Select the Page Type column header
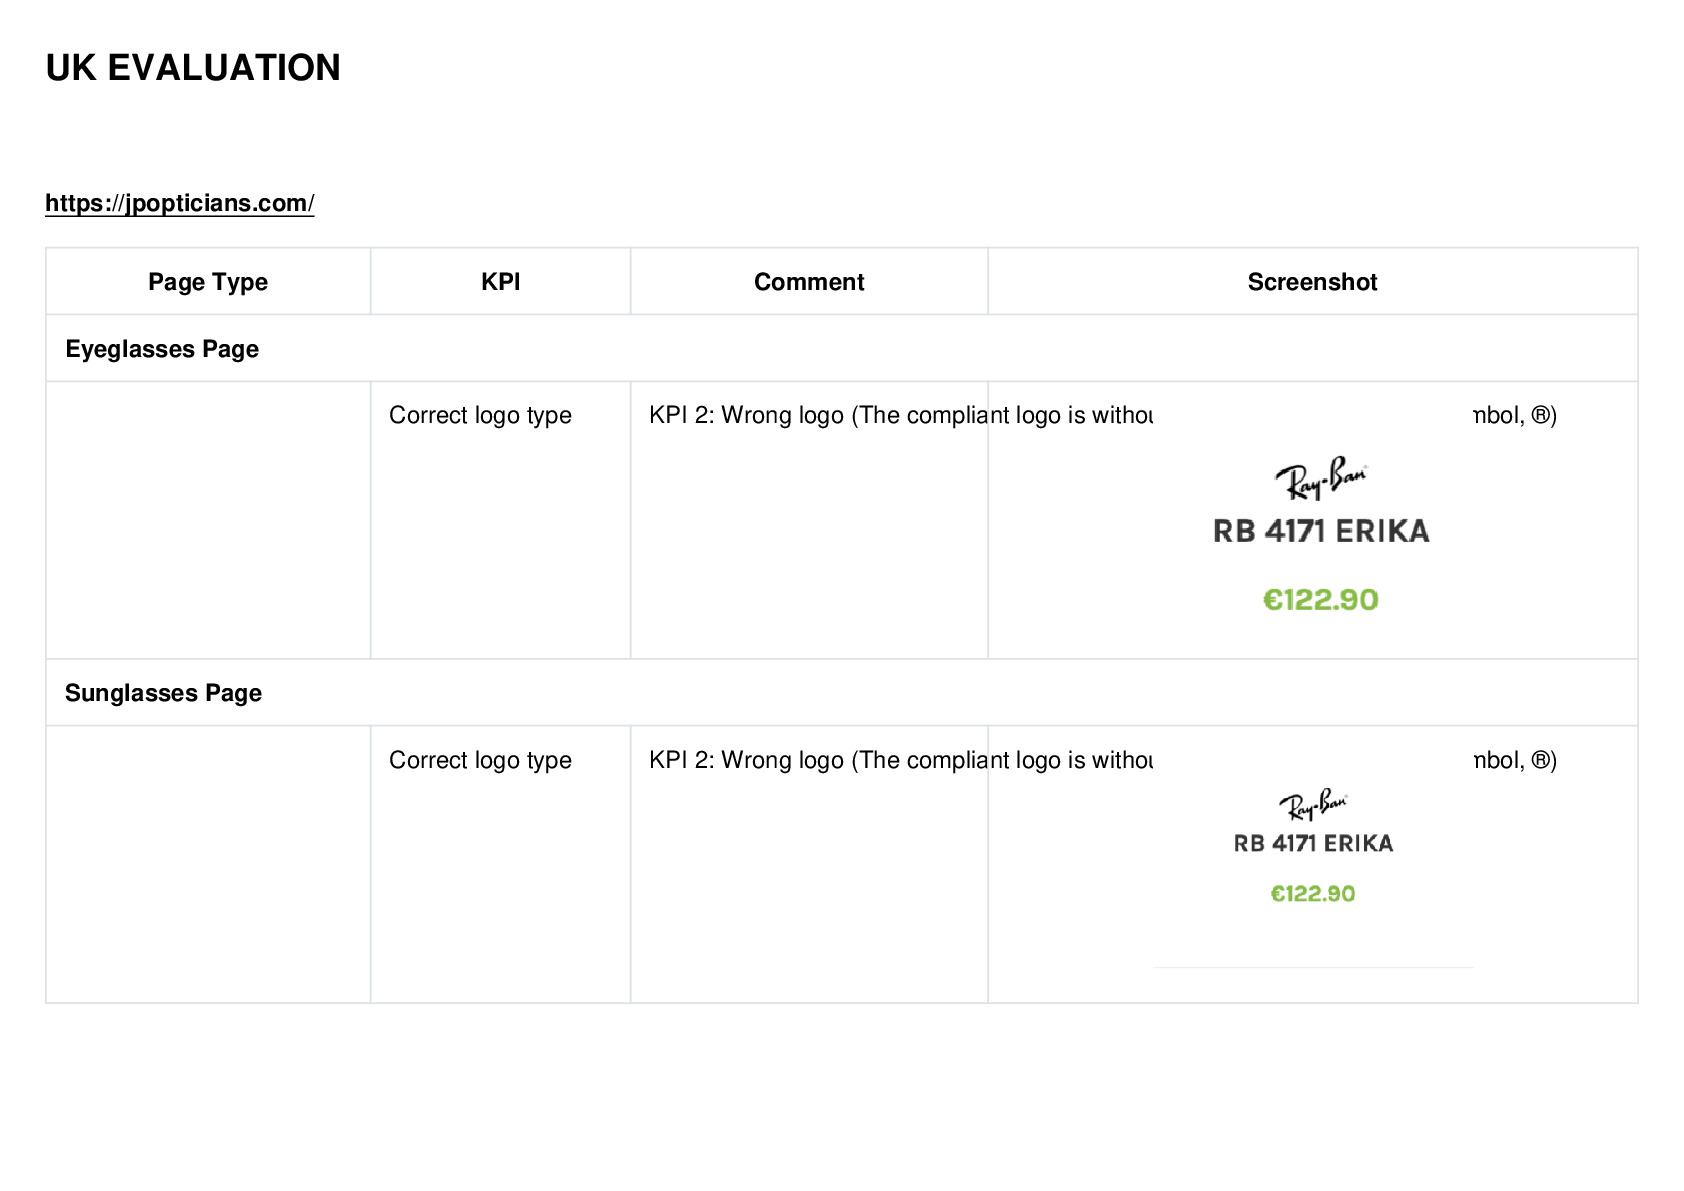The height and width of the screenshot is (1191, 1684). click(x=208, y=282)
